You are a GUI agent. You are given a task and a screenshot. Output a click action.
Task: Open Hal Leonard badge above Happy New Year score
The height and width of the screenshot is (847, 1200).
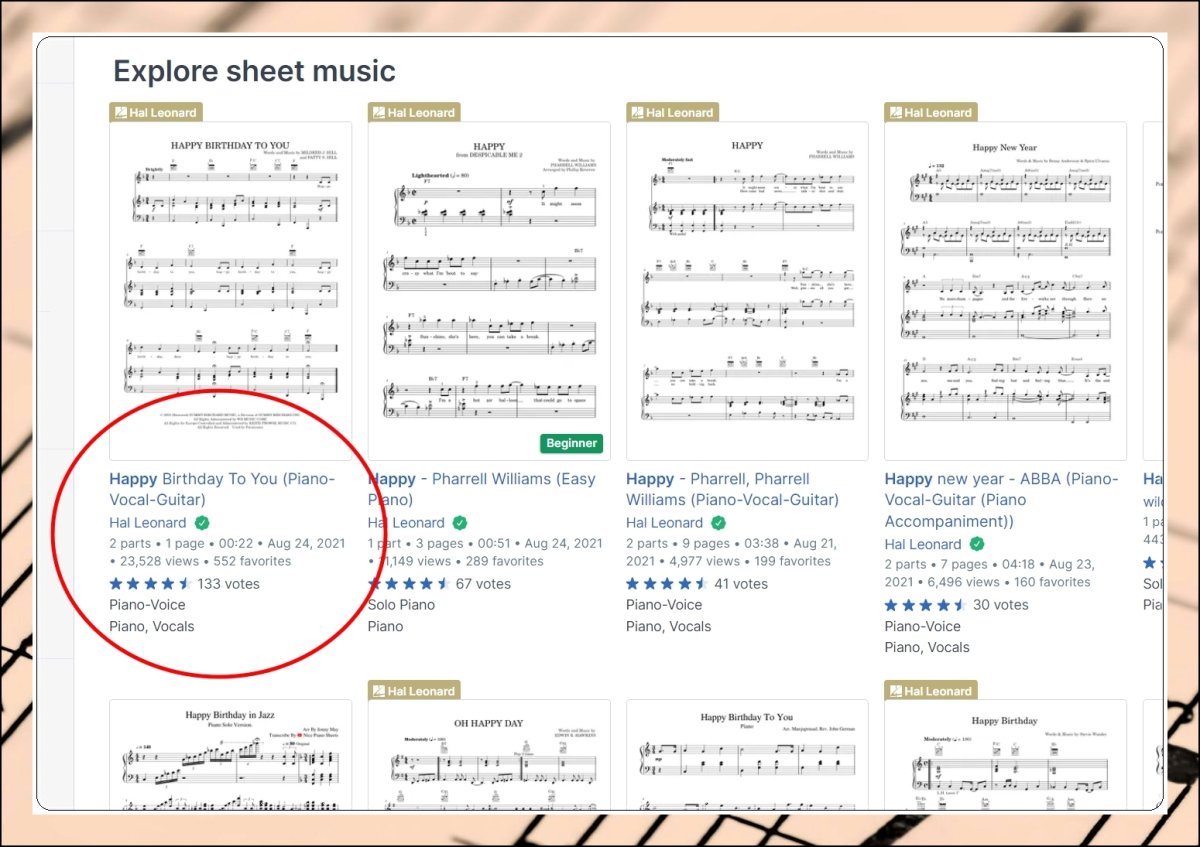[x=931, y=112]
